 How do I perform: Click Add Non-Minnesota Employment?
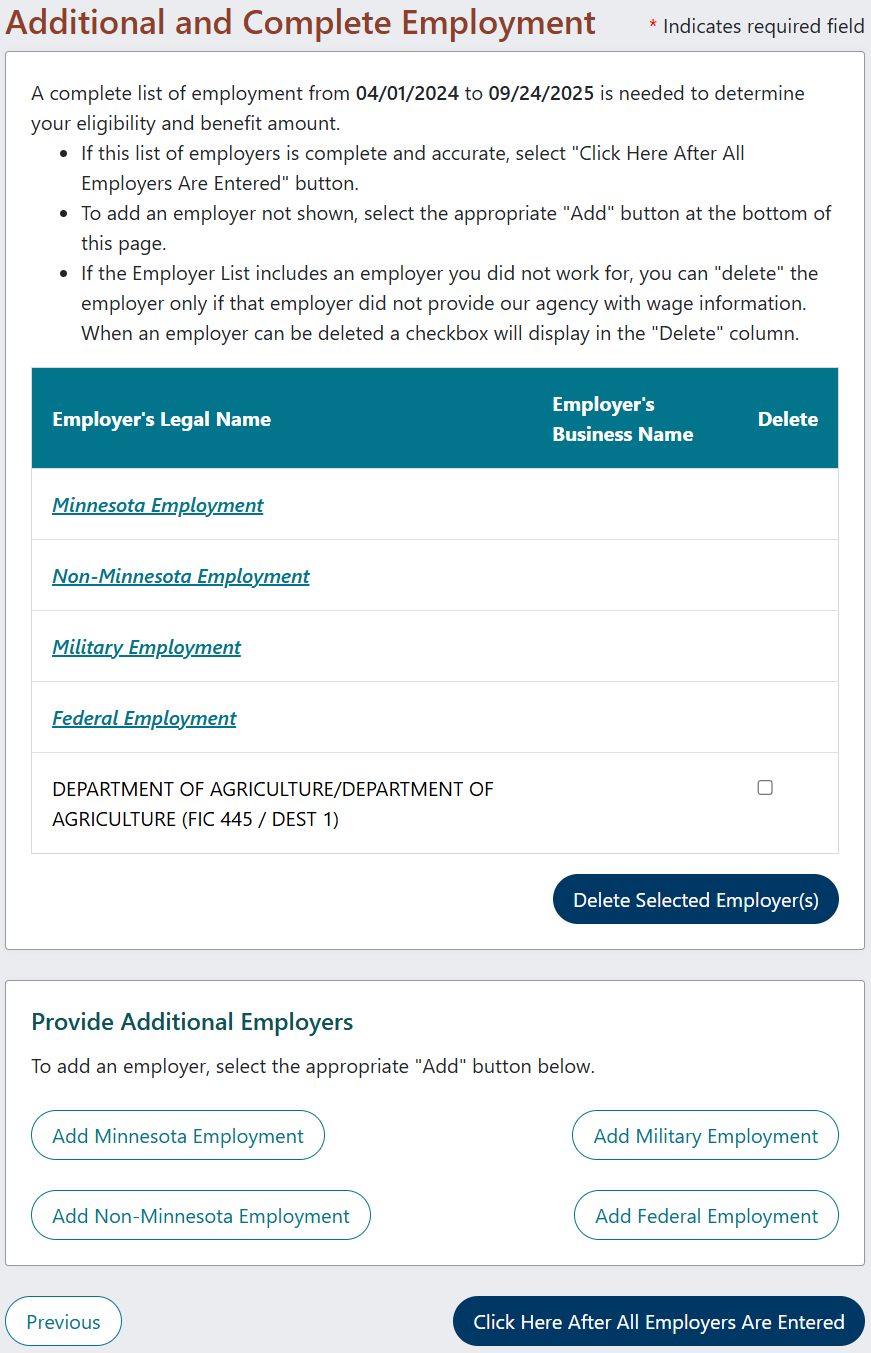coord(200,1215)
